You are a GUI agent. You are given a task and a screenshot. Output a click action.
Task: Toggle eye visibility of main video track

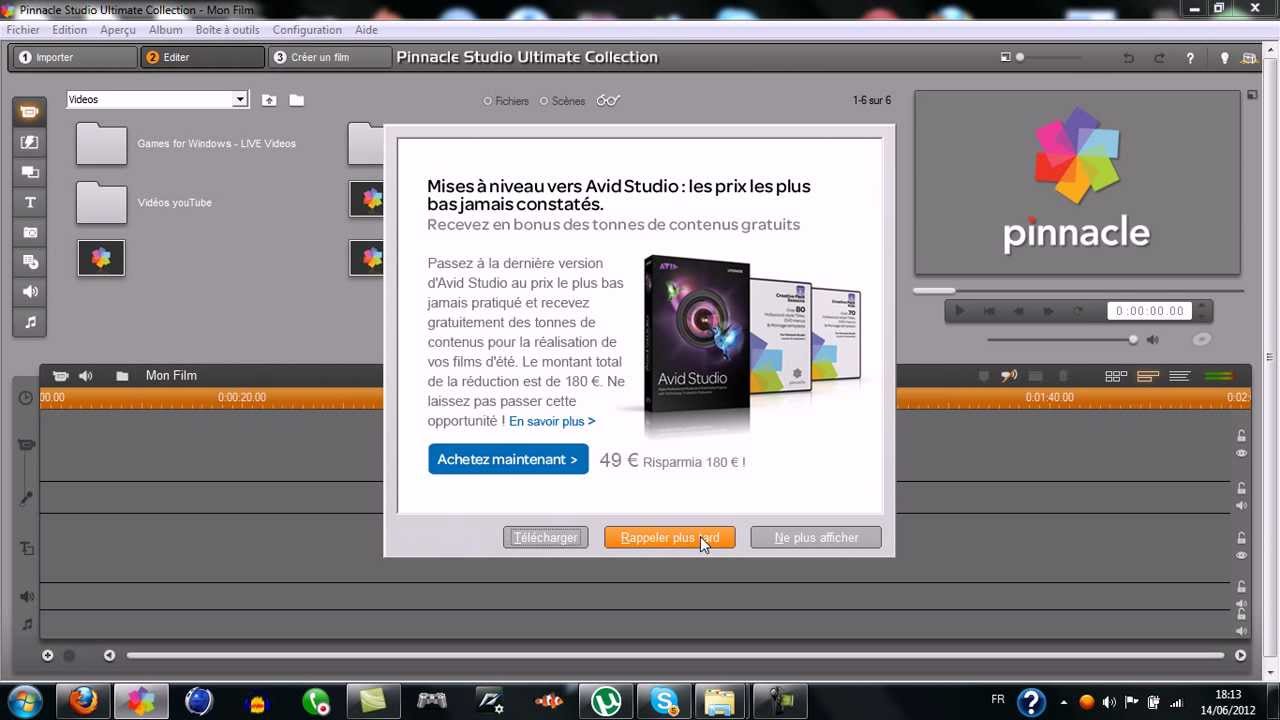pos(1241,453)
